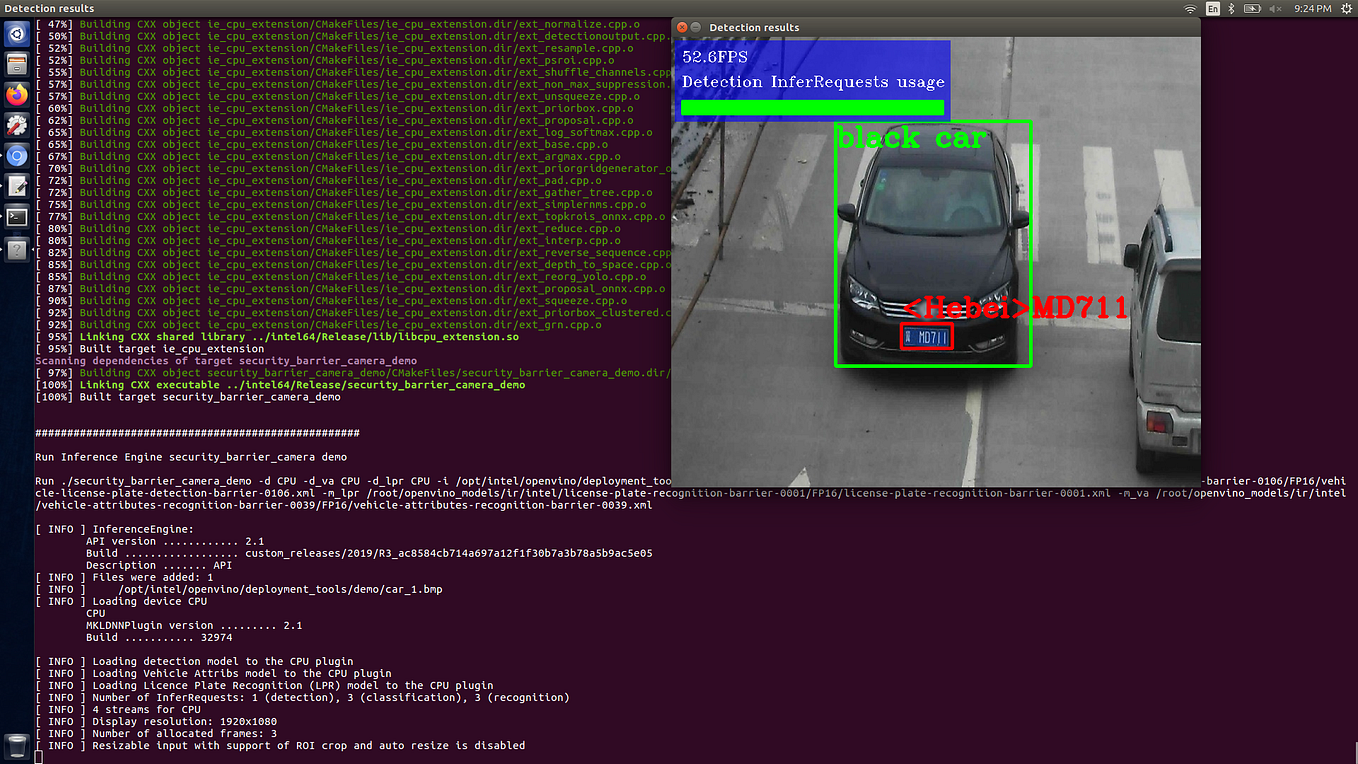Open the En keyboard layout menu
The image size is (1358, 764).
click(1212, 8)
